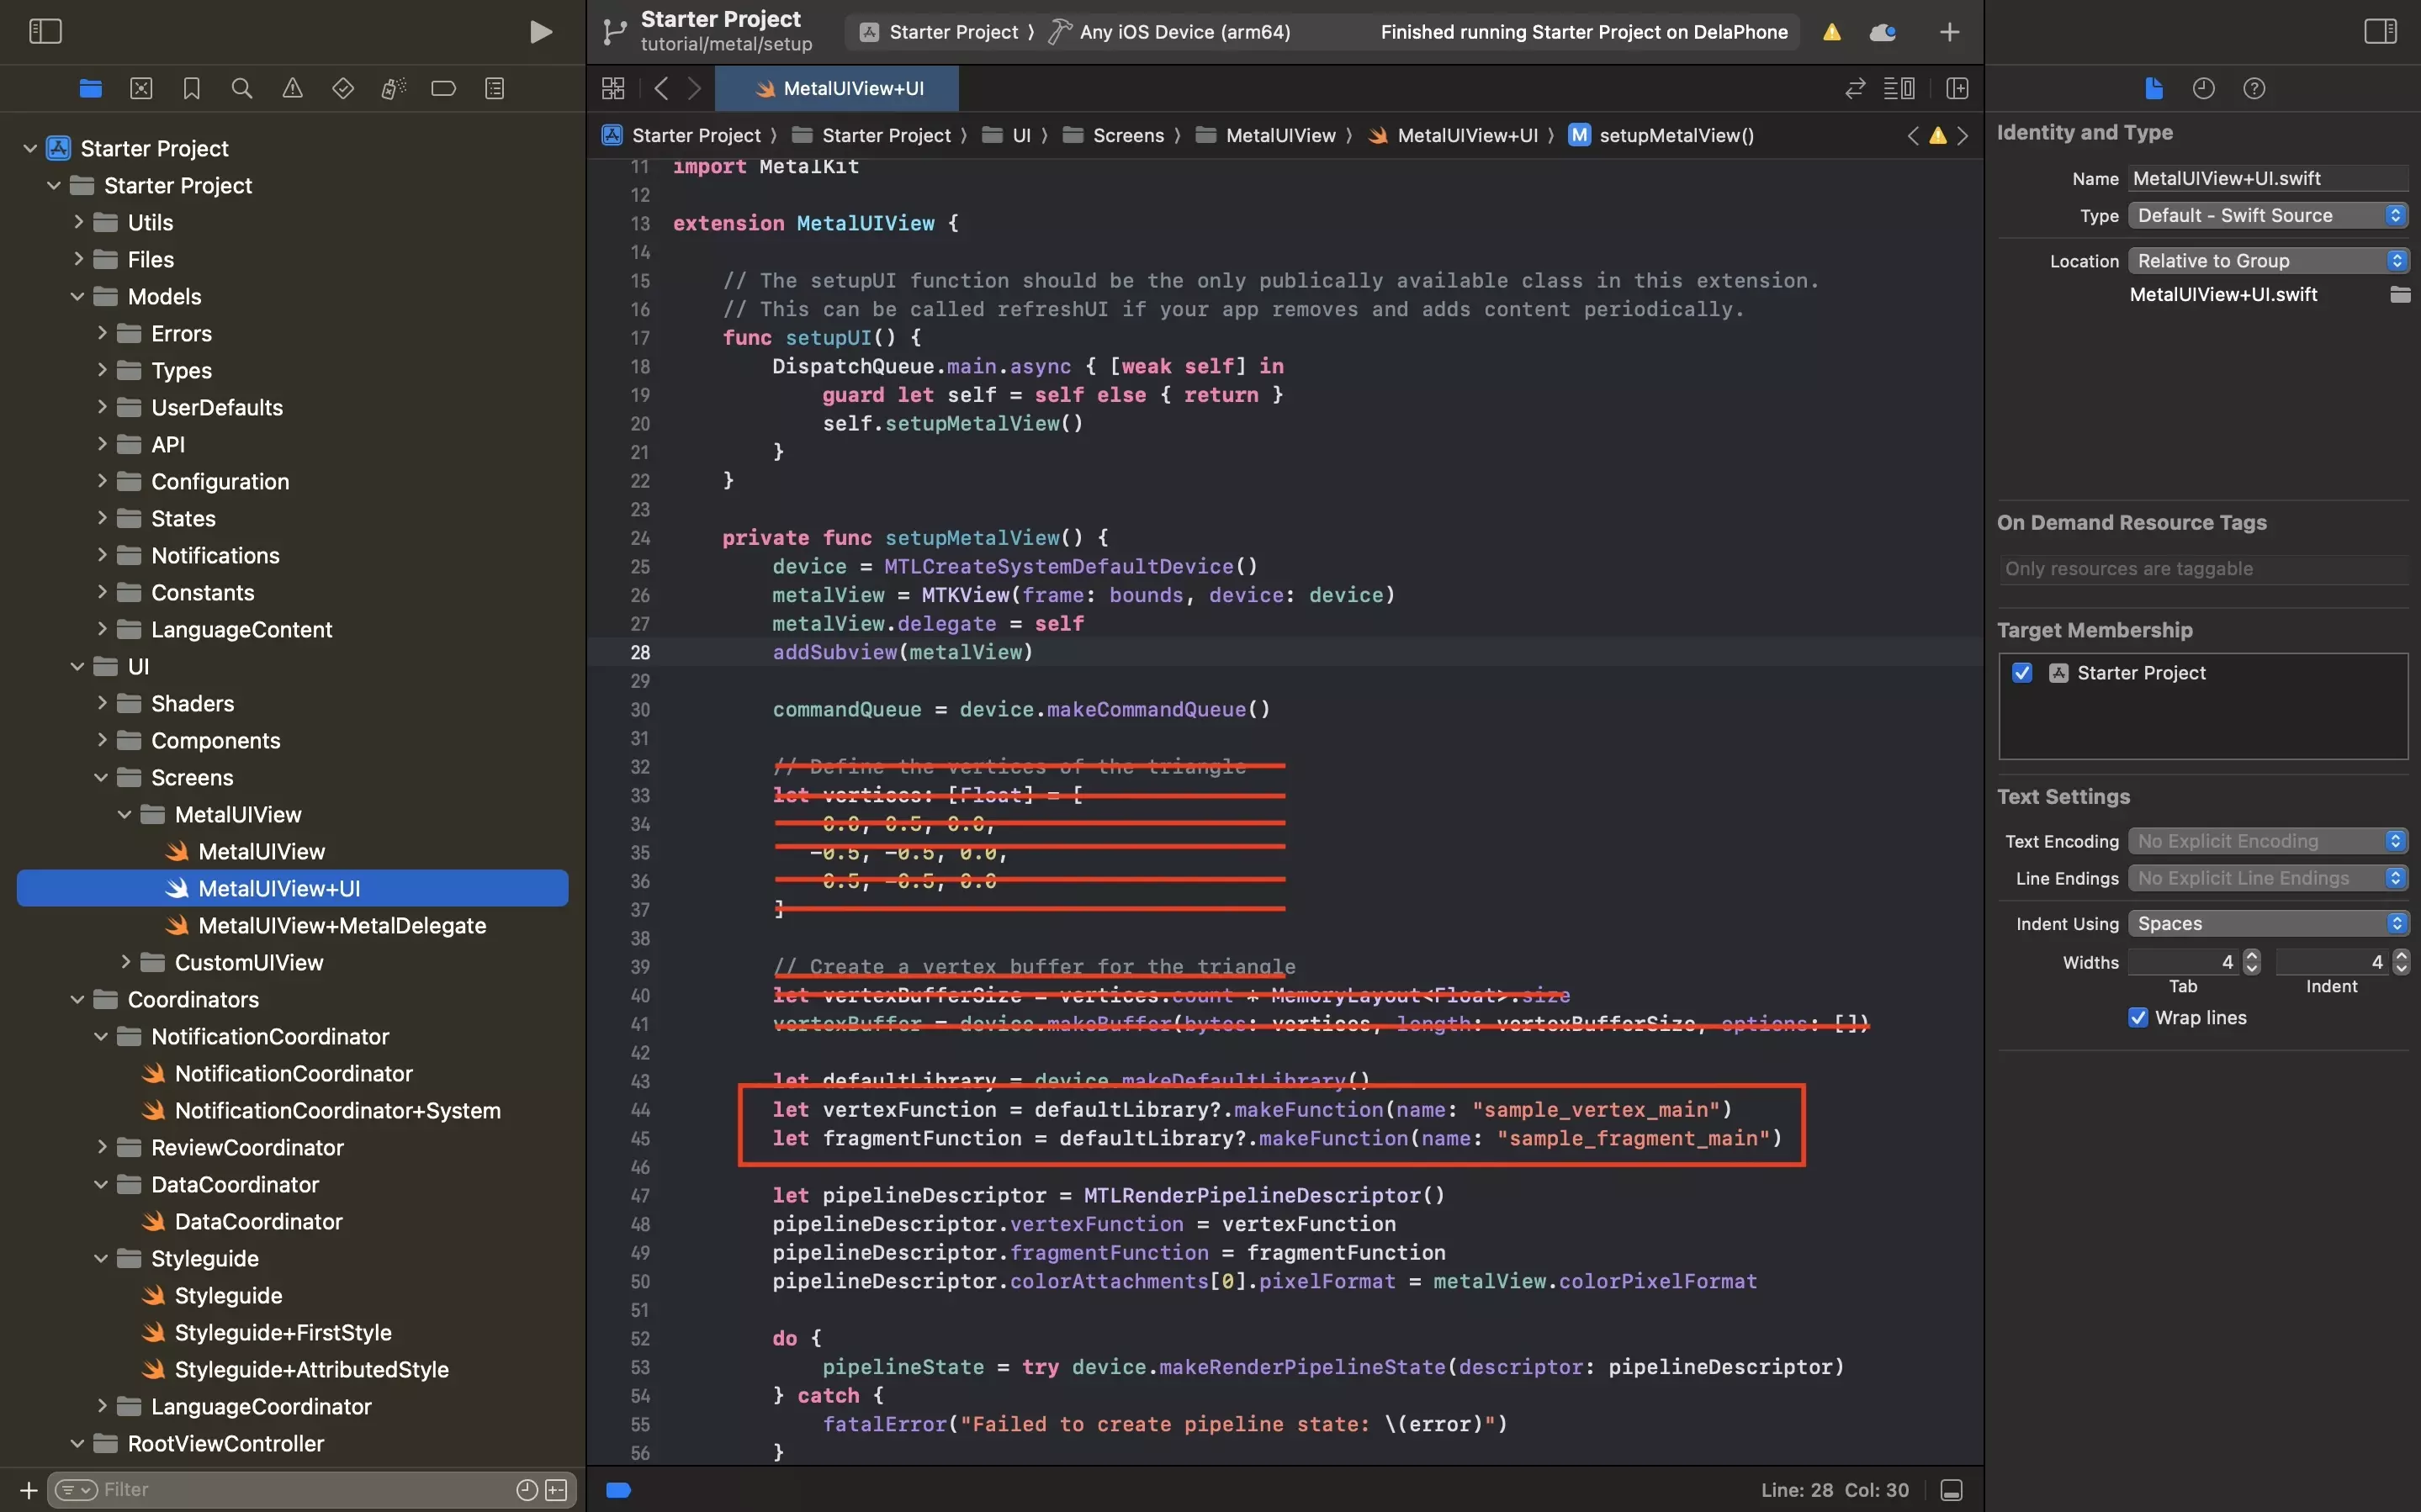Open the Project navigator folder icon
2421x1512 pixels.
pos(90,89)
